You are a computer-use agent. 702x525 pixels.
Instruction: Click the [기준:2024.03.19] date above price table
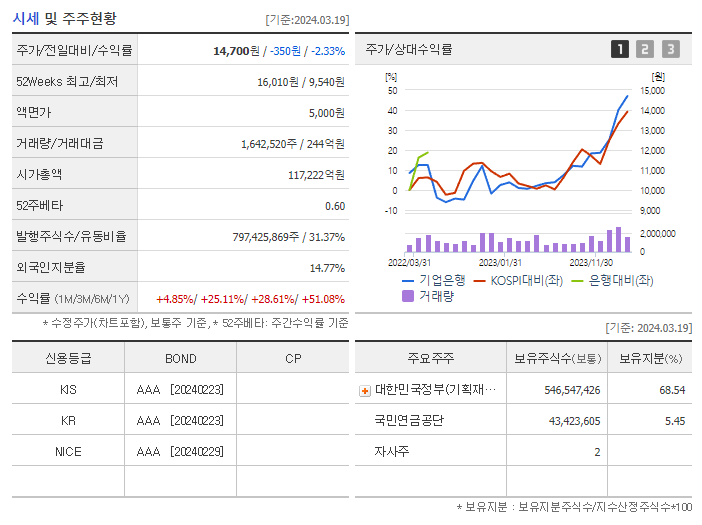pos(307,20)
